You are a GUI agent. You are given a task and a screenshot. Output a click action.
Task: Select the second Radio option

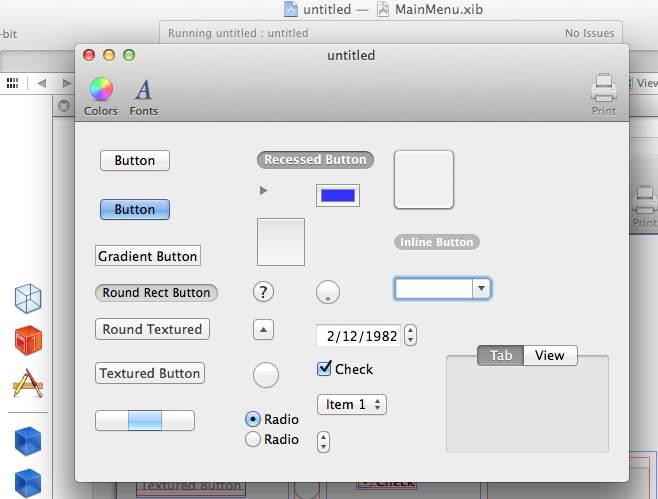click(253, 439)
